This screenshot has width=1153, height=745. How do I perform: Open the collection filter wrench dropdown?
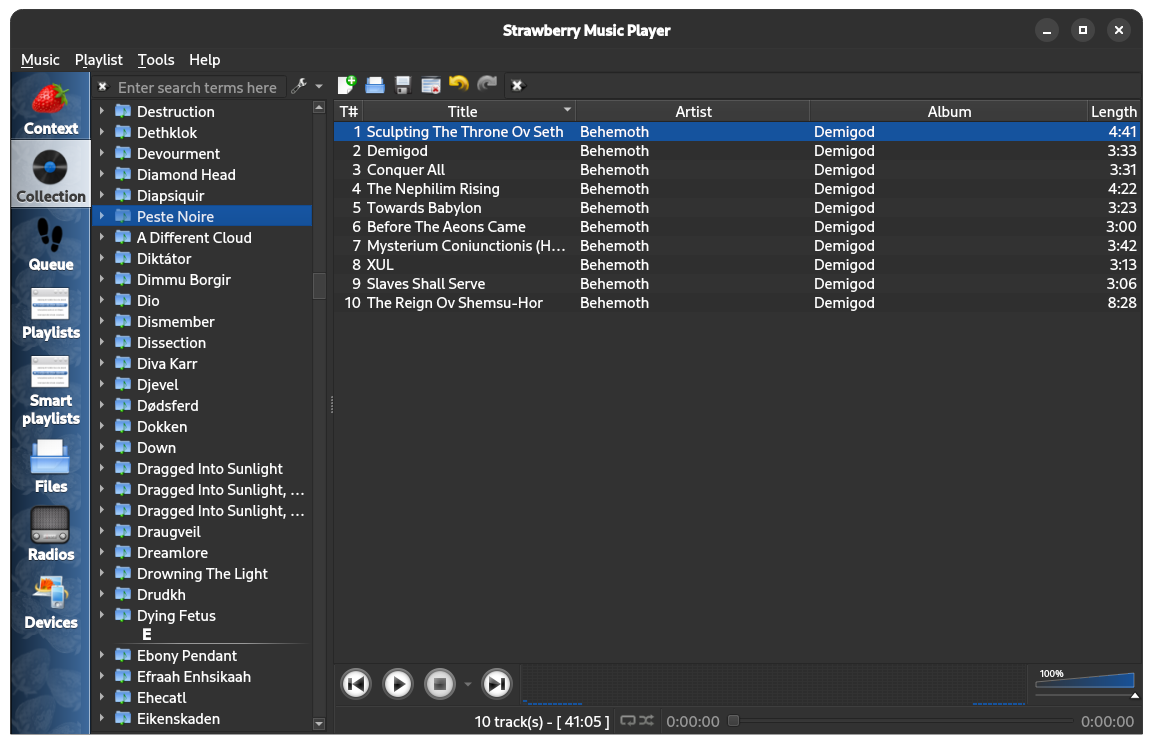305,87
